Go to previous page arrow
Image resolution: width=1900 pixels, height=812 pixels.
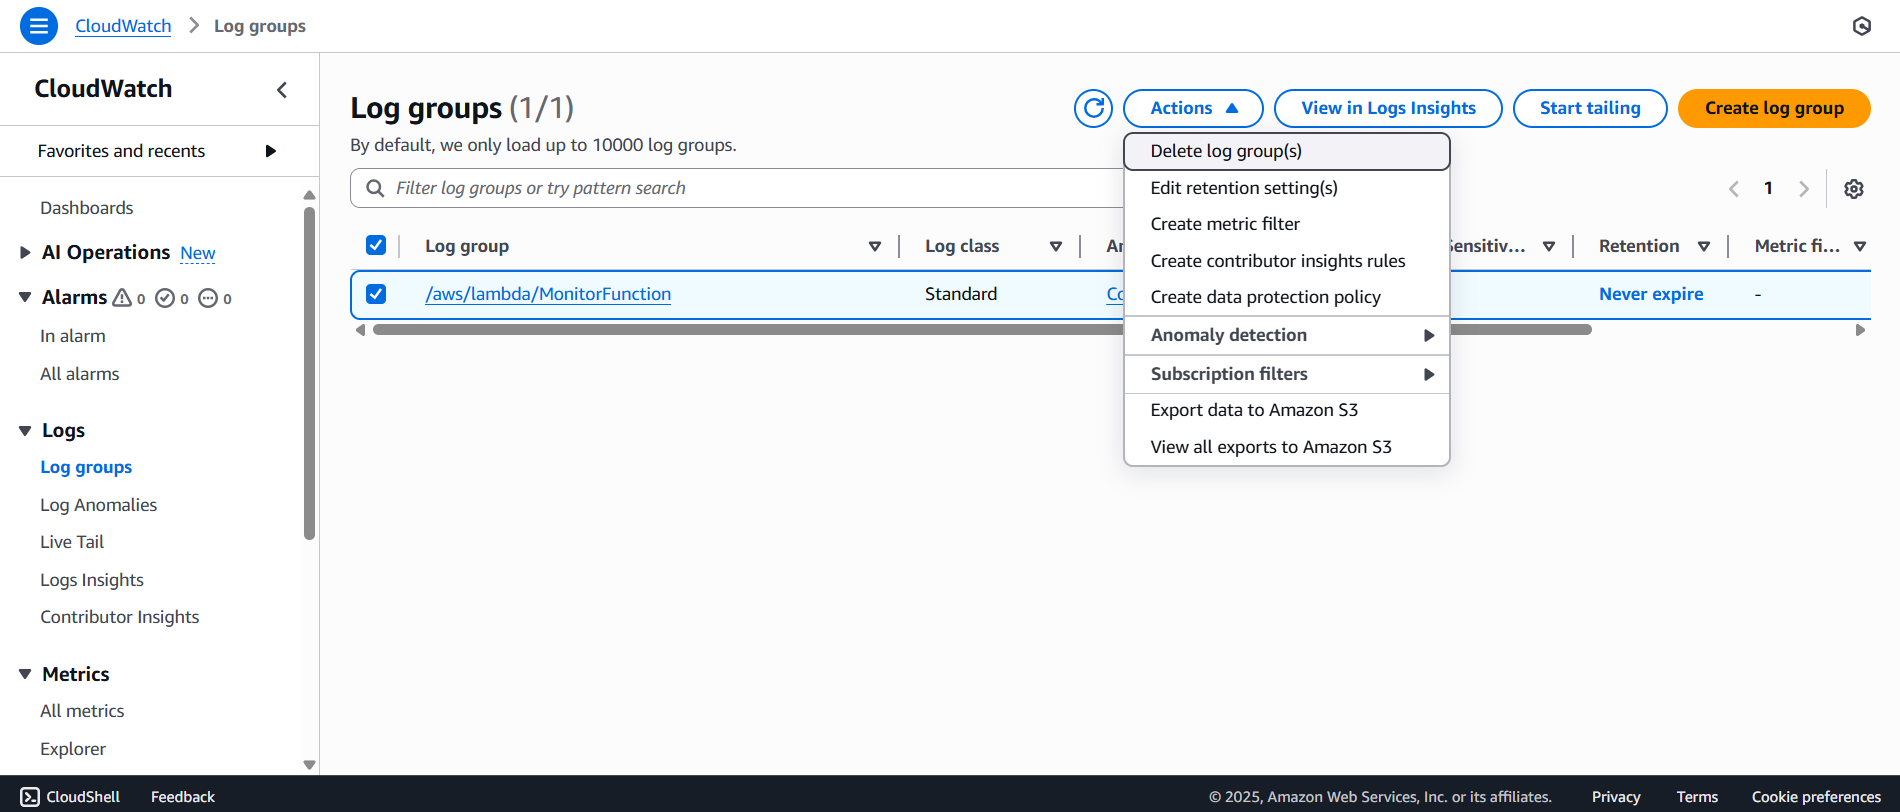1734,189
